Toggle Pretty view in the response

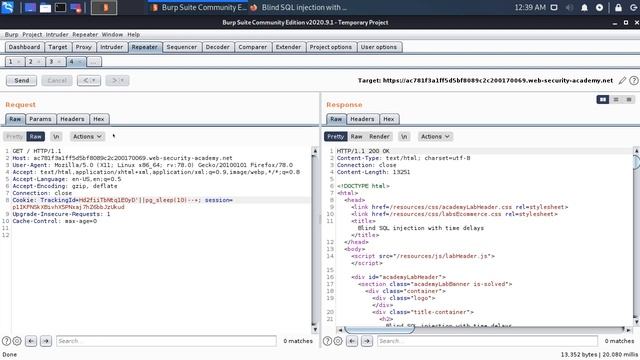[336, 136]
